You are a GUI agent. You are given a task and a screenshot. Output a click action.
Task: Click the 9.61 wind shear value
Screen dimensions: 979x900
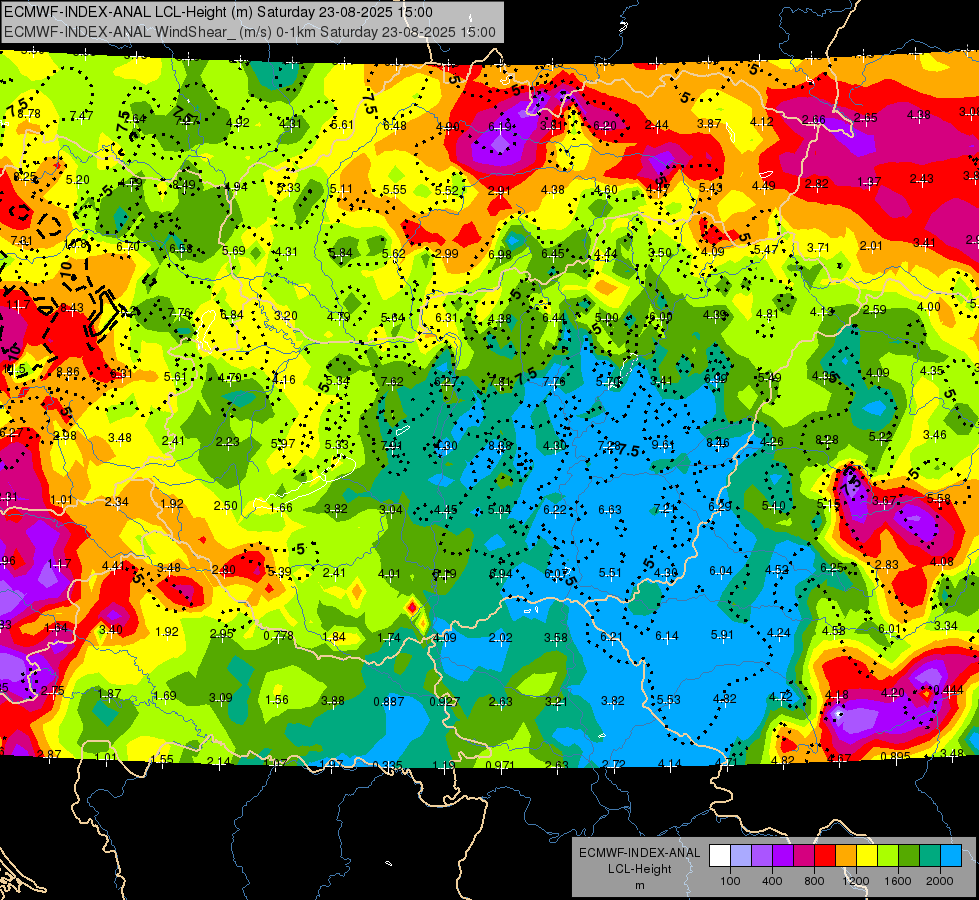663,445
